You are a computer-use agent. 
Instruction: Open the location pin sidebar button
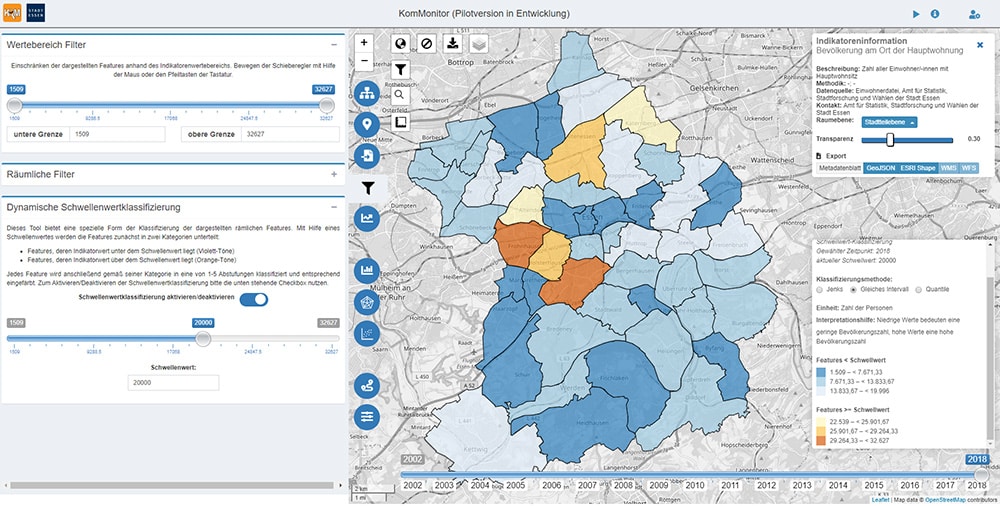point(367,125)
